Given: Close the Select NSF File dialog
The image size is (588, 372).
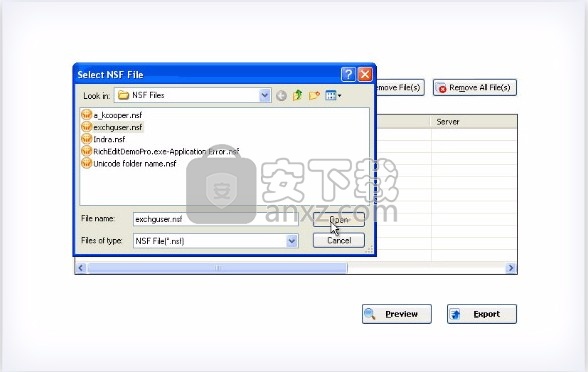Looking at the screenshot, I should point(365,74).
